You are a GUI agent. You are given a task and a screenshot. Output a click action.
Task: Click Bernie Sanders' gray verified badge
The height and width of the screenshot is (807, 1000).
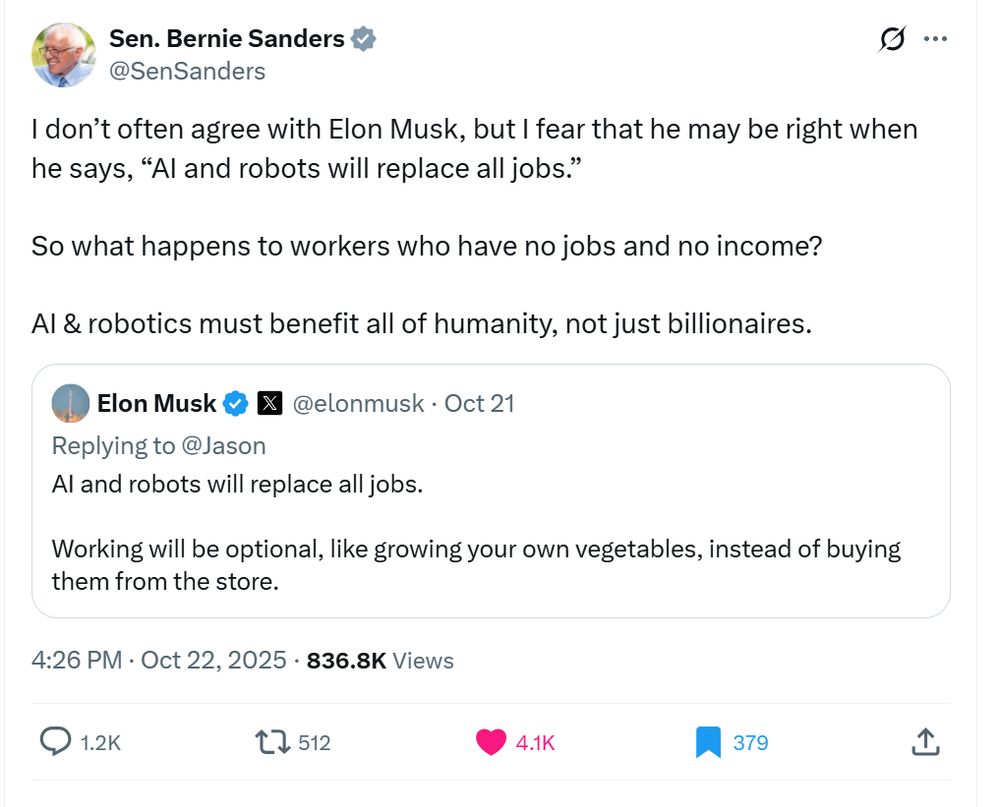(363, 39)
